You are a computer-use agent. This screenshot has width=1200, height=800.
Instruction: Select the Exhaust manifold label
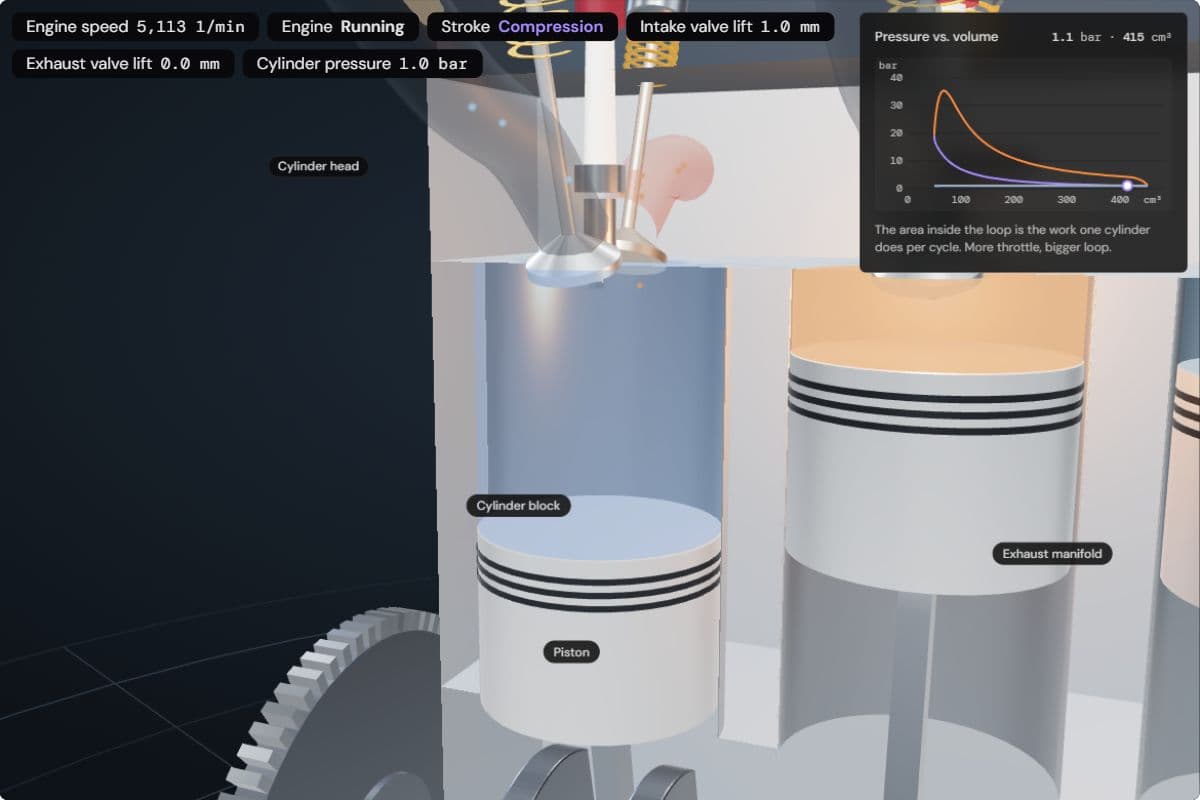coord(1052,554)
